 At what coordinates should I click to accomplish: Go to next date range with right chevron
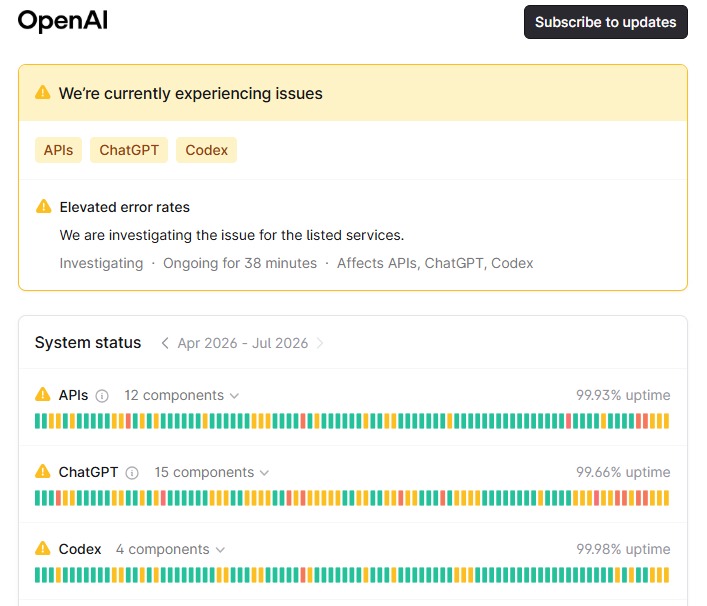(320, 343)
